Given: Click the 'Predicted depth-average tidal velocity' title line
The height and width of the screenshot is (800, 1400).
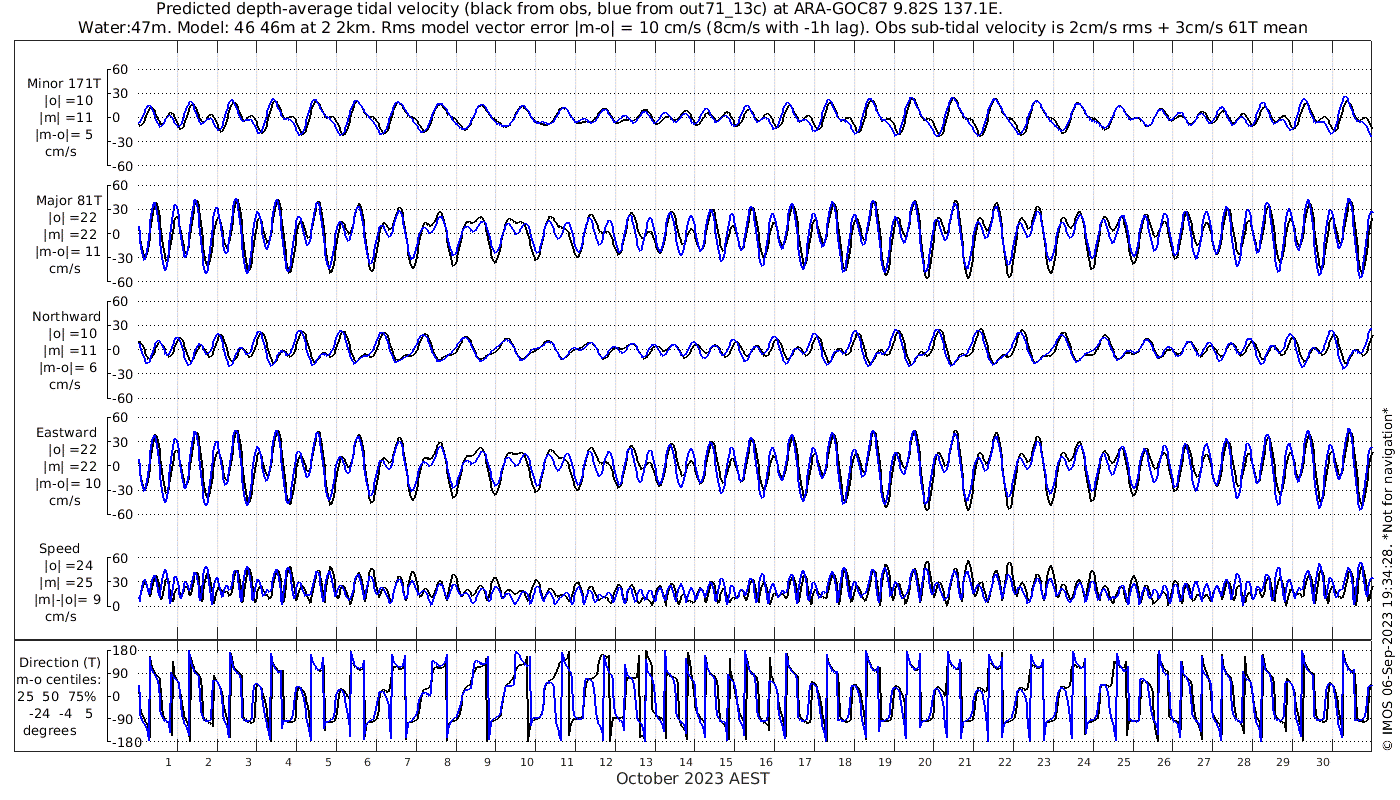Looking at the screenshot, I should click(x=579, y=9).
